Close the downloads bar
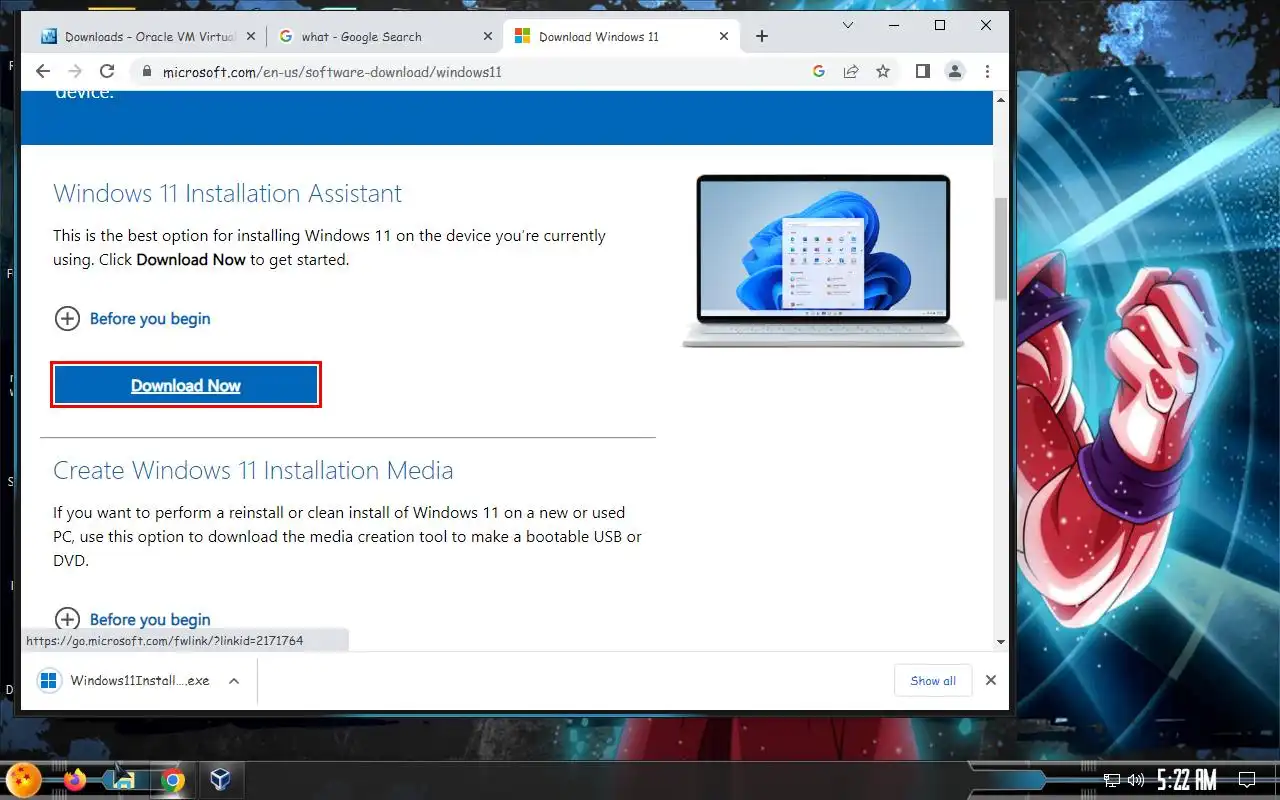Image resolution: width=1280 pixels, height=800 pixels. pyautogui.click(x=991, y=680)
